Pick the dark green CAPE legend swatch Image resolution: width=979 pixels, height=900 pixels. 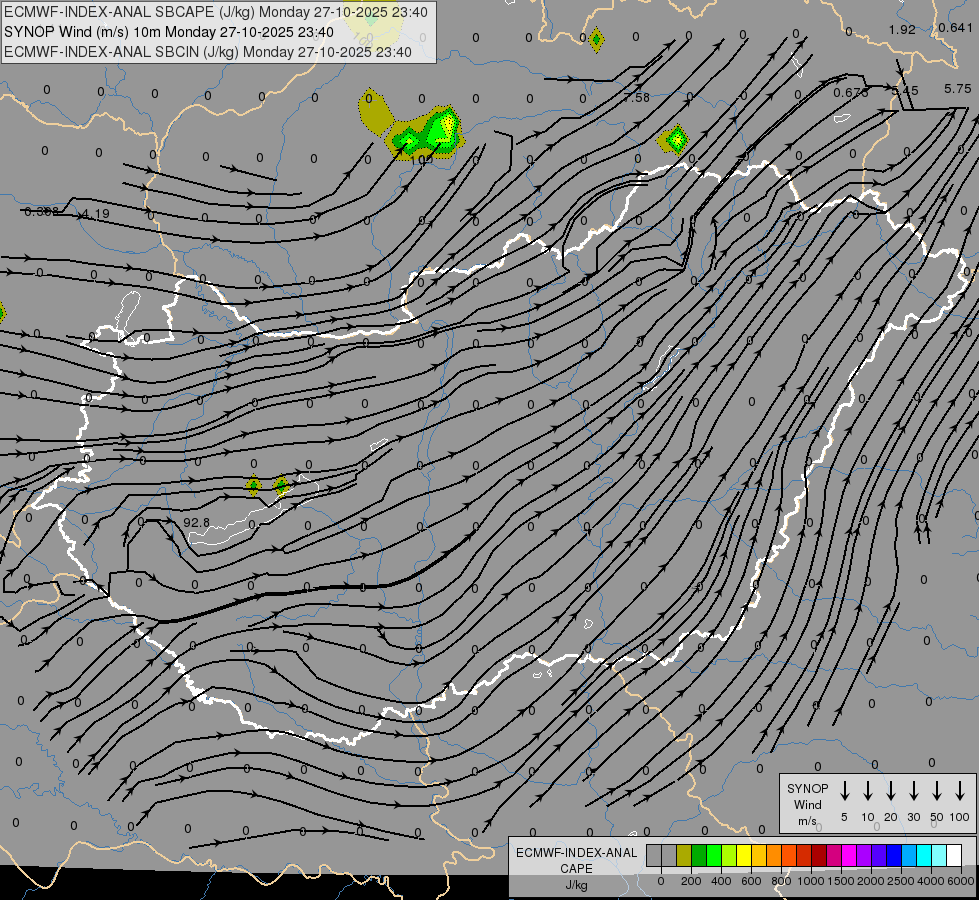tap(699, 855)
